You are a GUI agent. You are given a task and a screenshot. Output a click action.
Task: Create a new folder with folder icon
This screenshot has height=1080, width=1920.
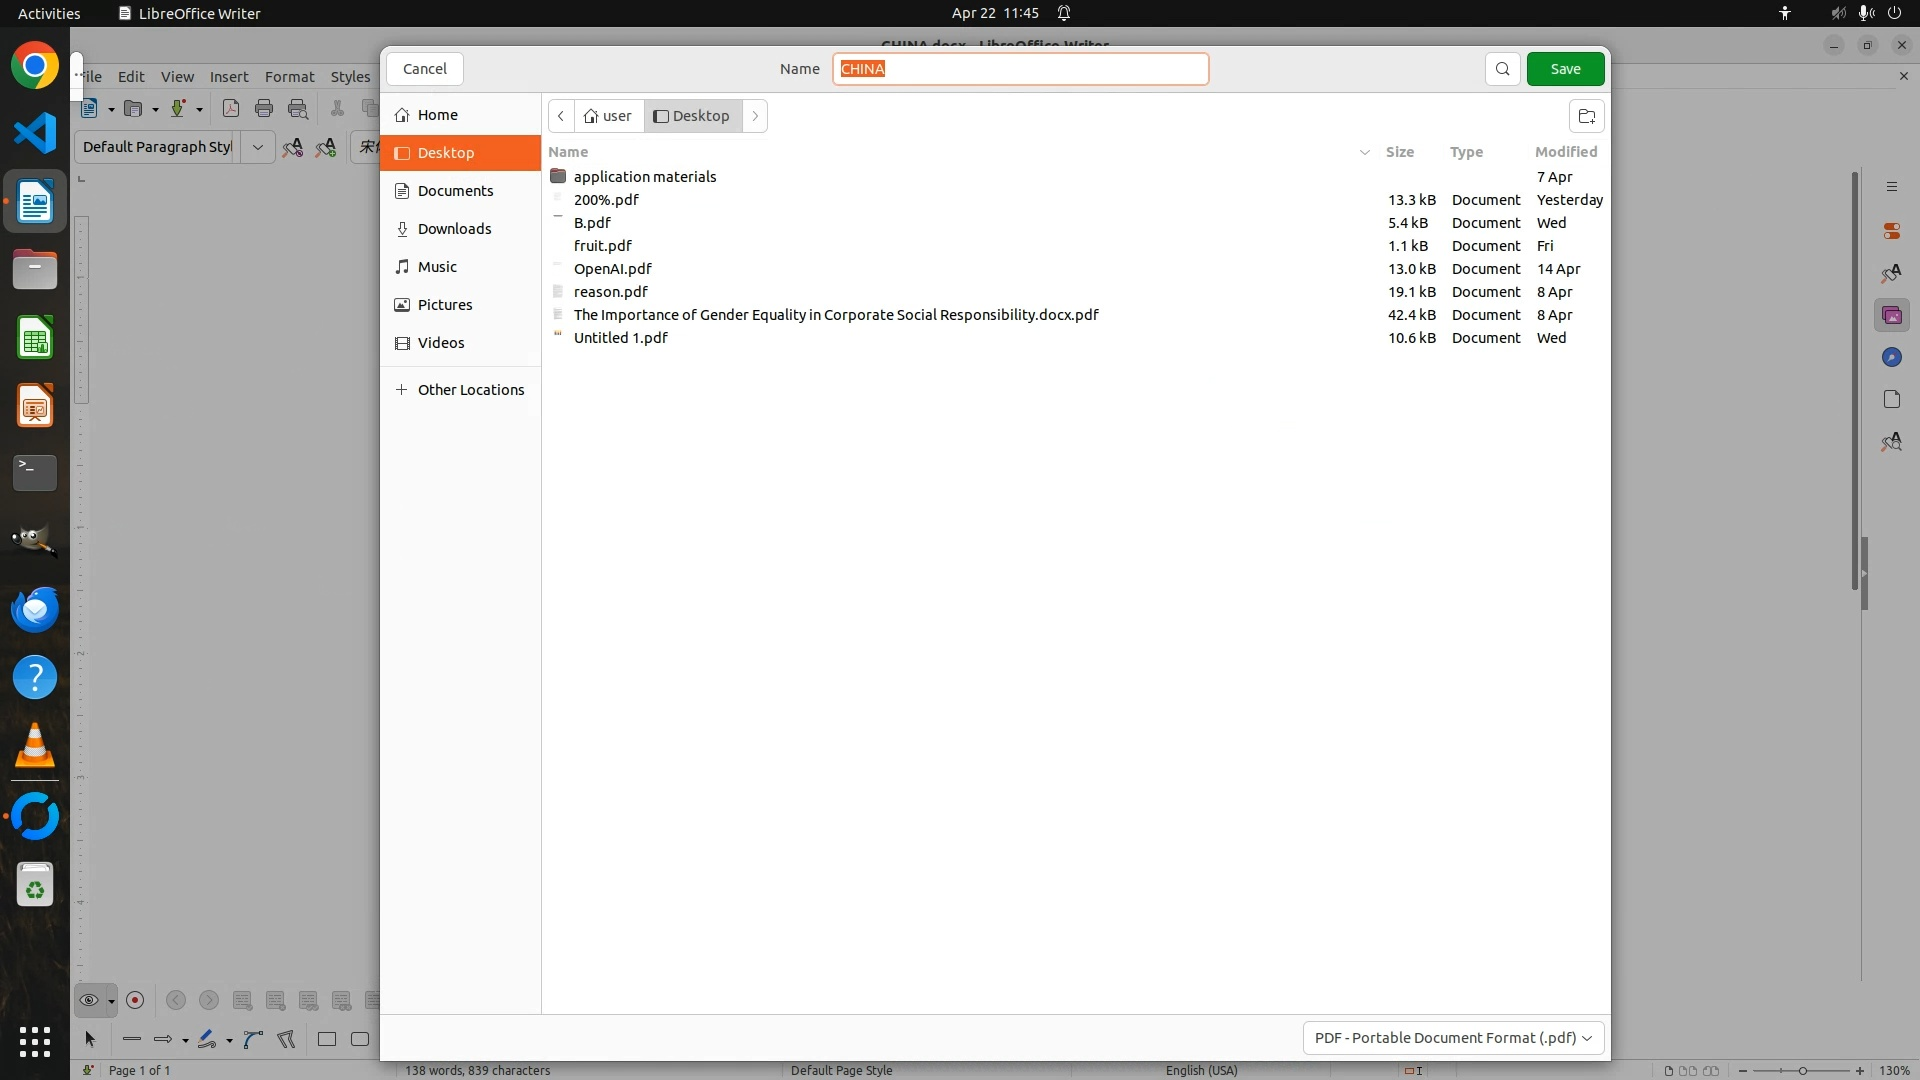1586,116
